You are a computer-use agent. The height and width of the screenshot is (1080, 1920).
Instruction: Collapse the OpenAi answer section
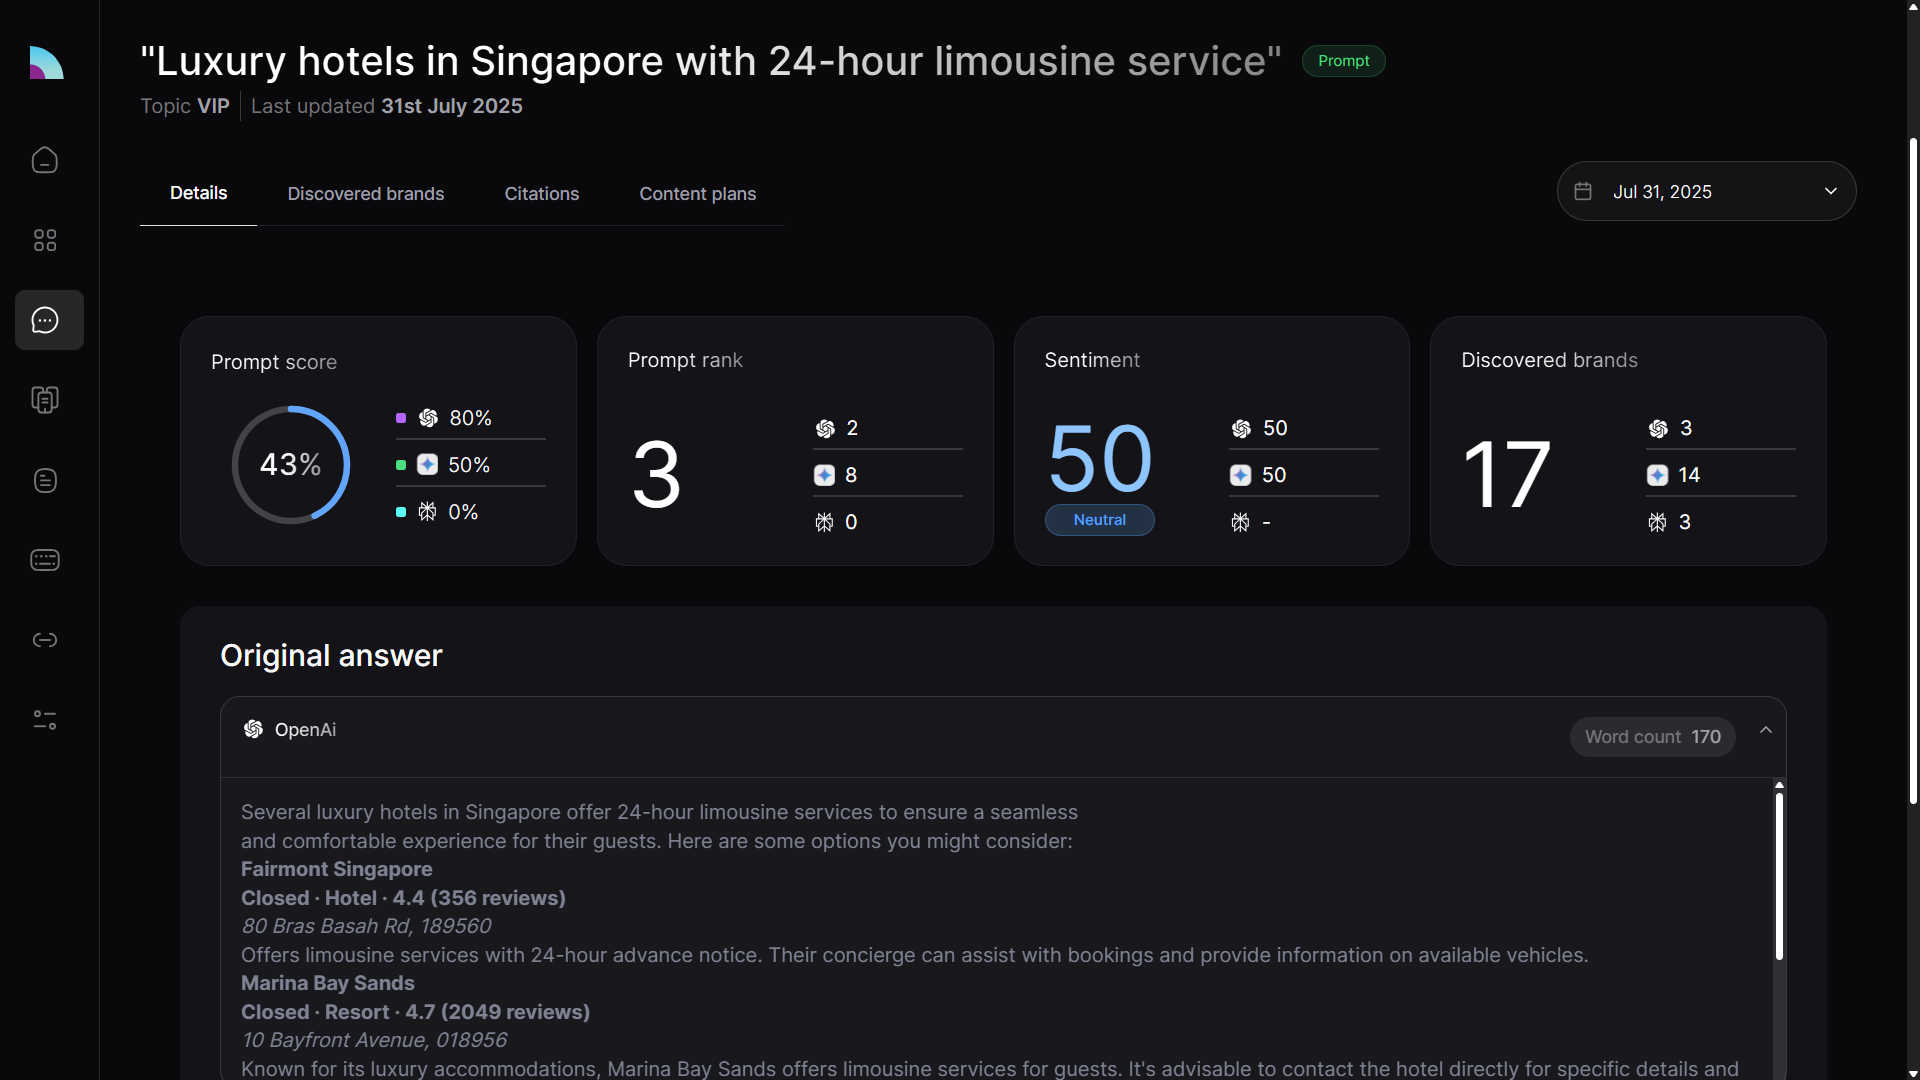tap(1766, 731)
